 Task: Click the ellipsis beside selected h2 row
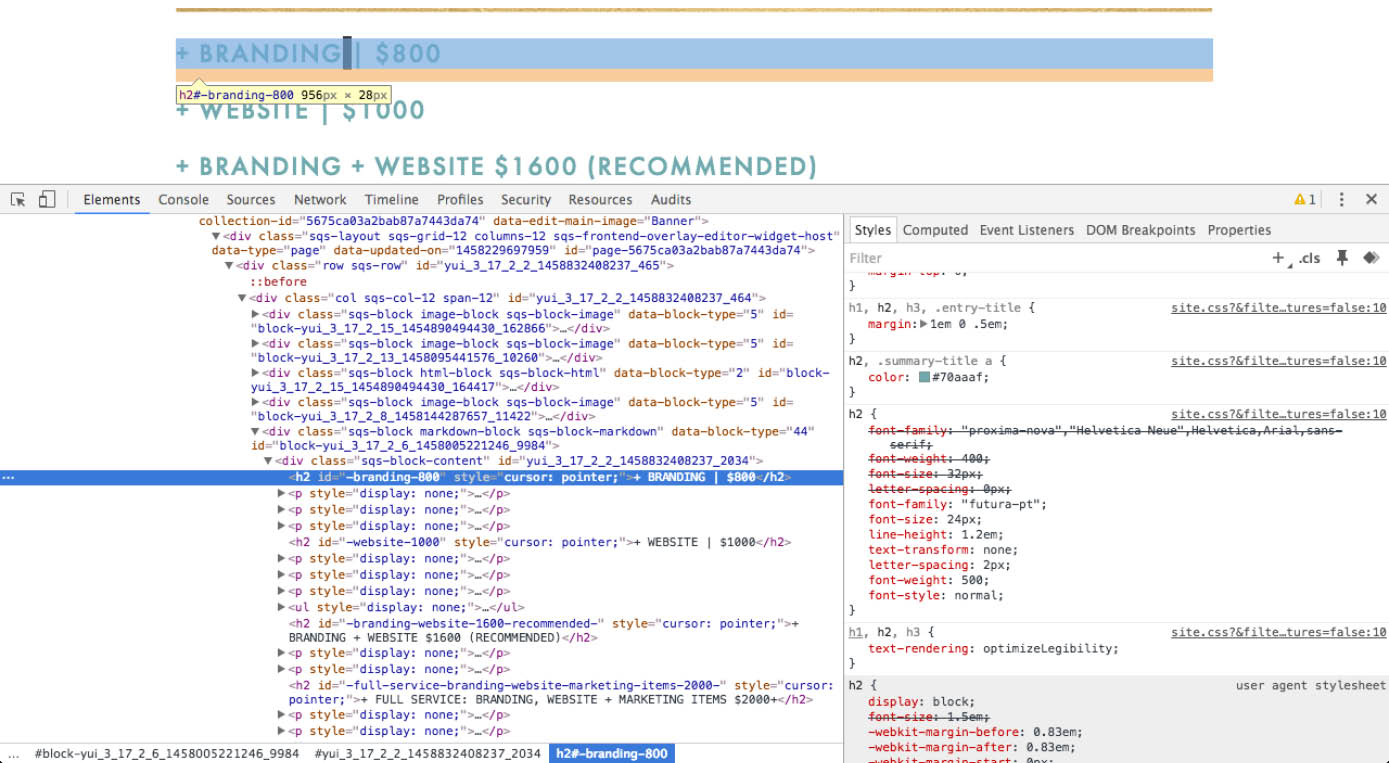point(8,478)
